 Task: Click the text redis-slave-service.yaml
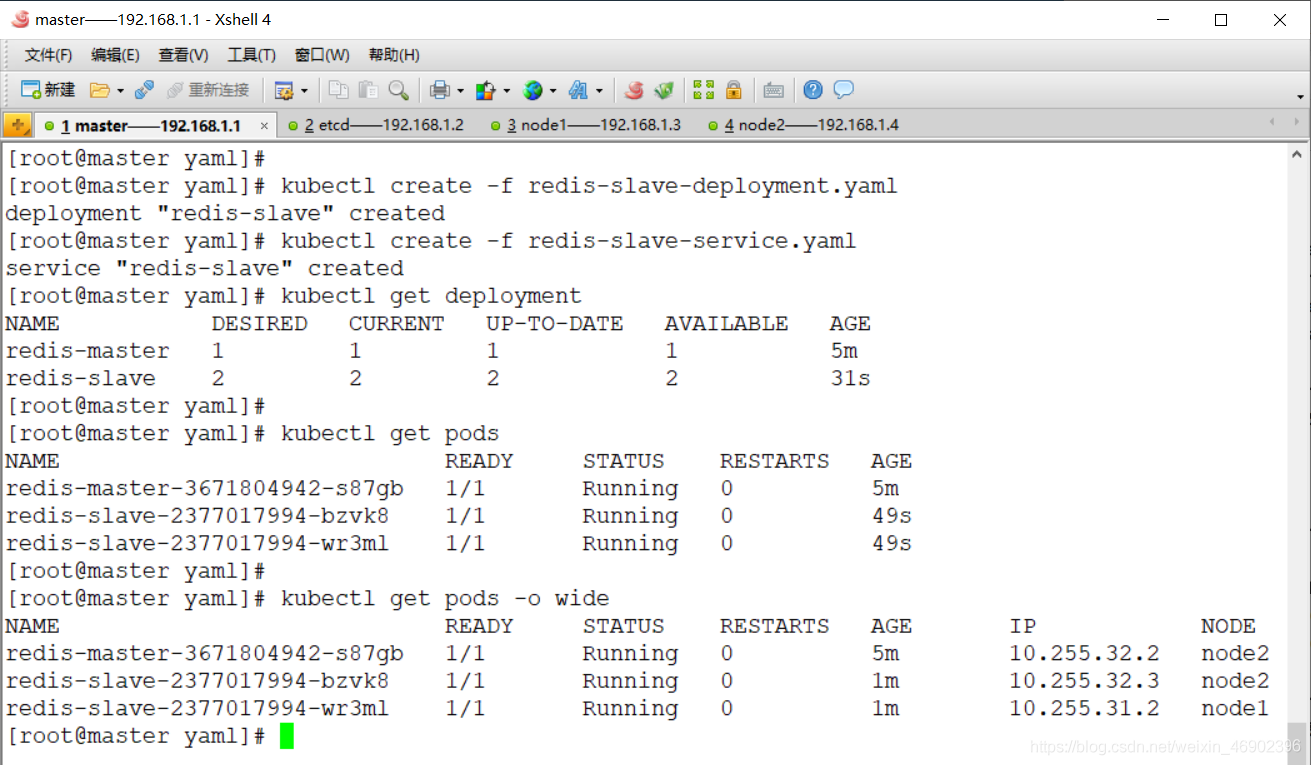(x=692, y=241)
